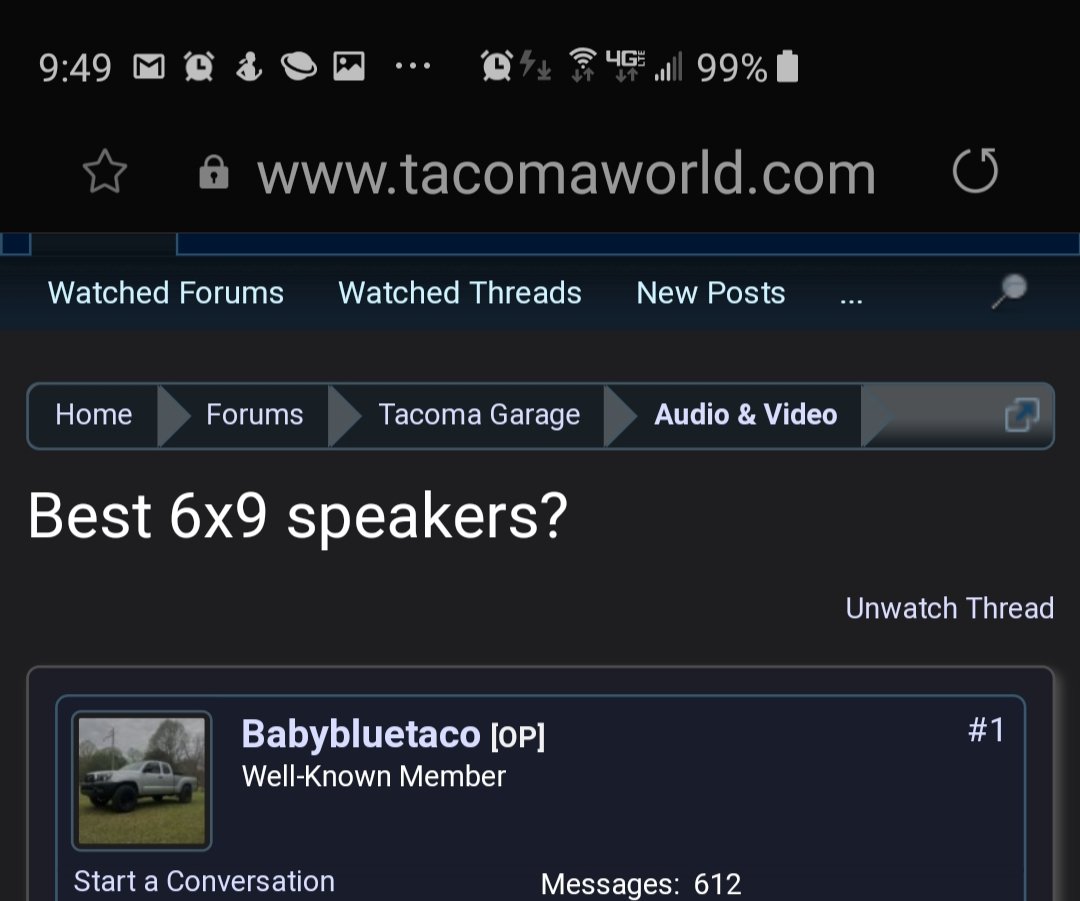Bookmark this page with the star icon
This screenshot has width=1080, height=901.
(x=105, y=172)
